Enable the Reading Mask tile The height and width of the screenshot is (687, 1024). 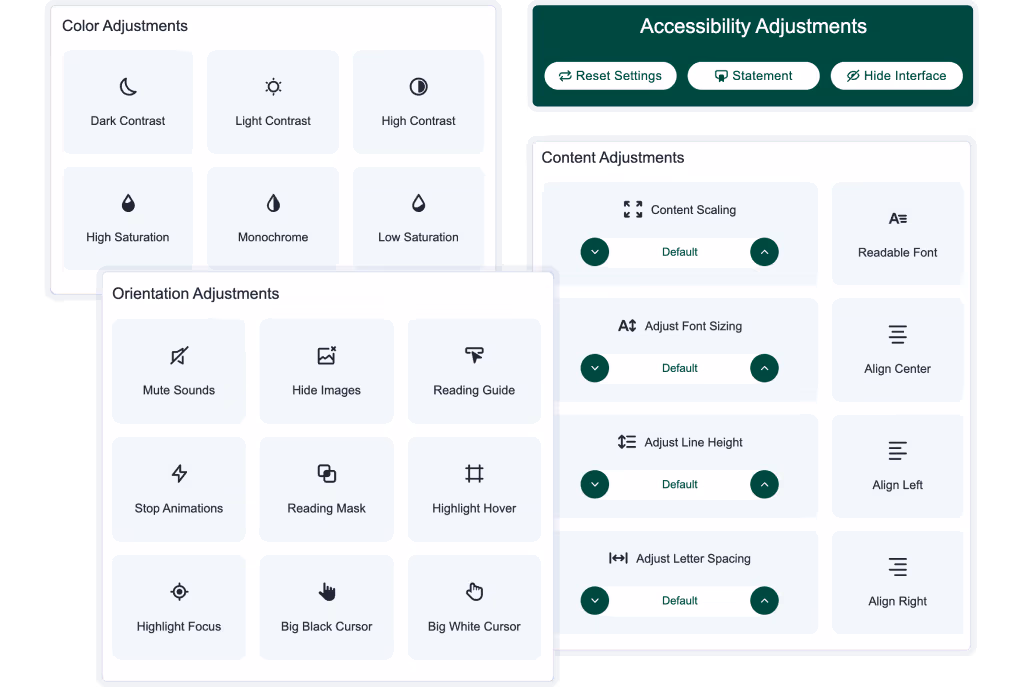click(326, 489)
